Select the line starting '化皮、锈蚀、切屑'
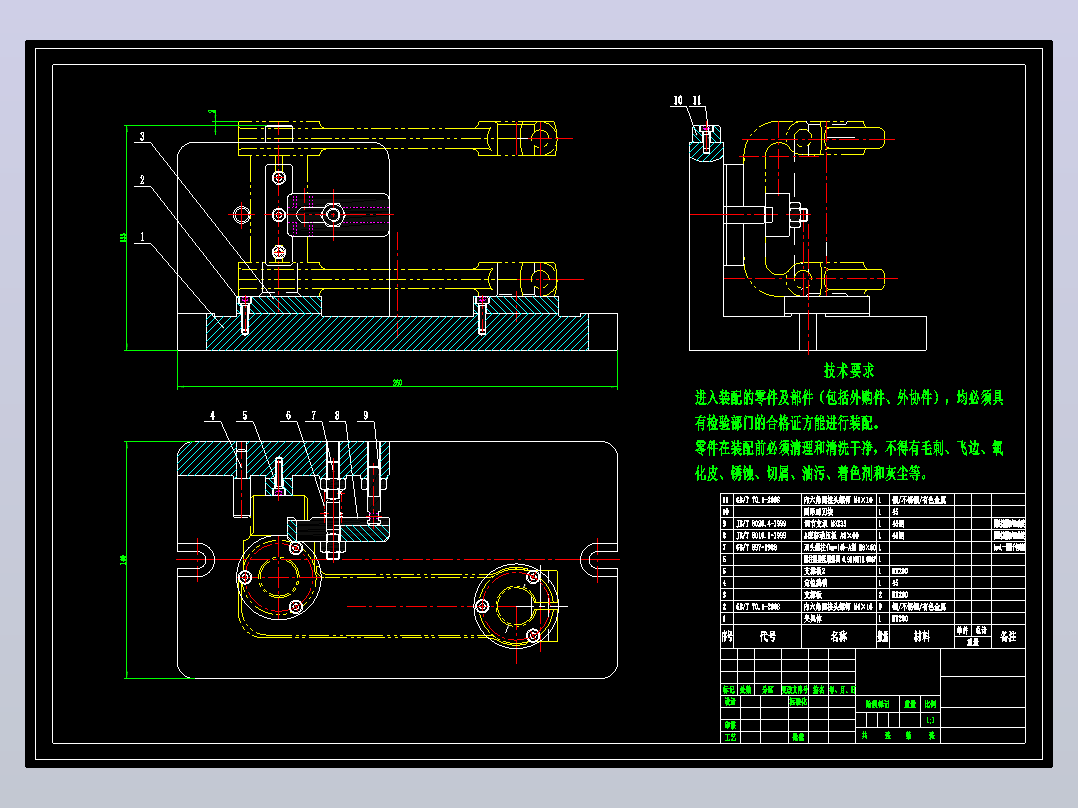Screen dimensions: 1078x808 click(x=811, y=473)
